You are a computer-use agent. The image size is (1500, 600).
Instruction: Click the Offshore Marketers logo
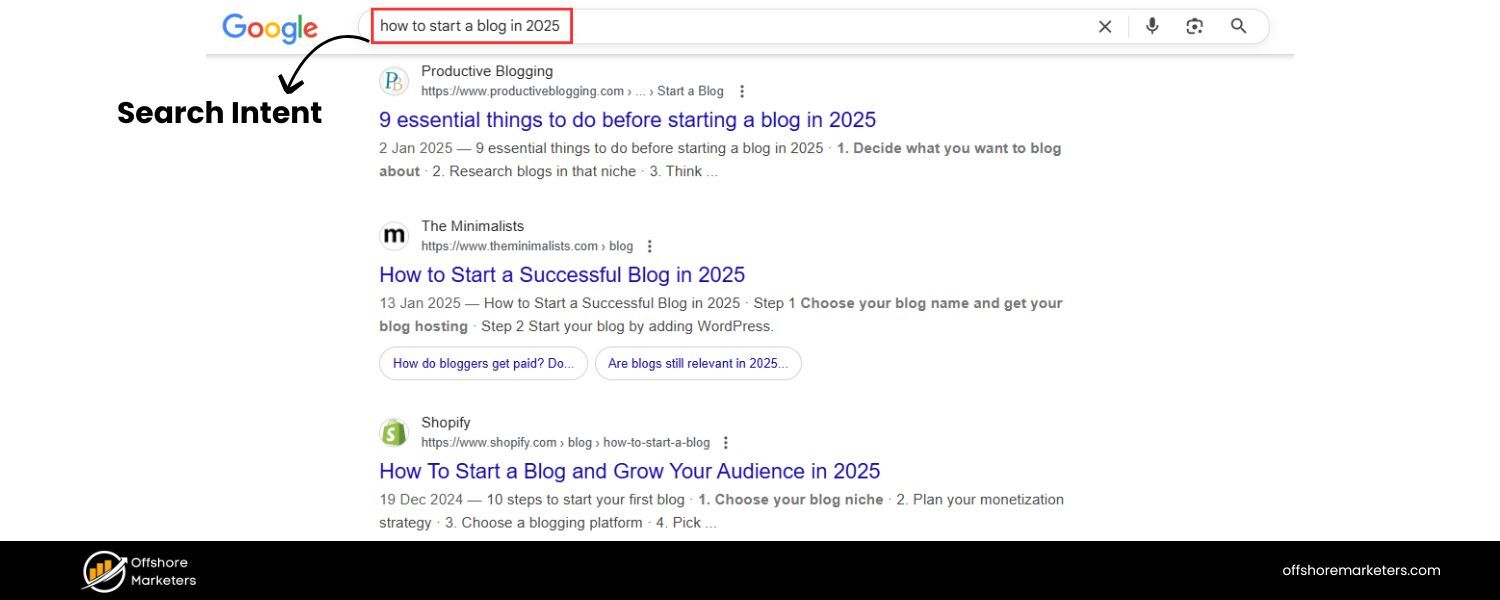[x=139, y=571]
